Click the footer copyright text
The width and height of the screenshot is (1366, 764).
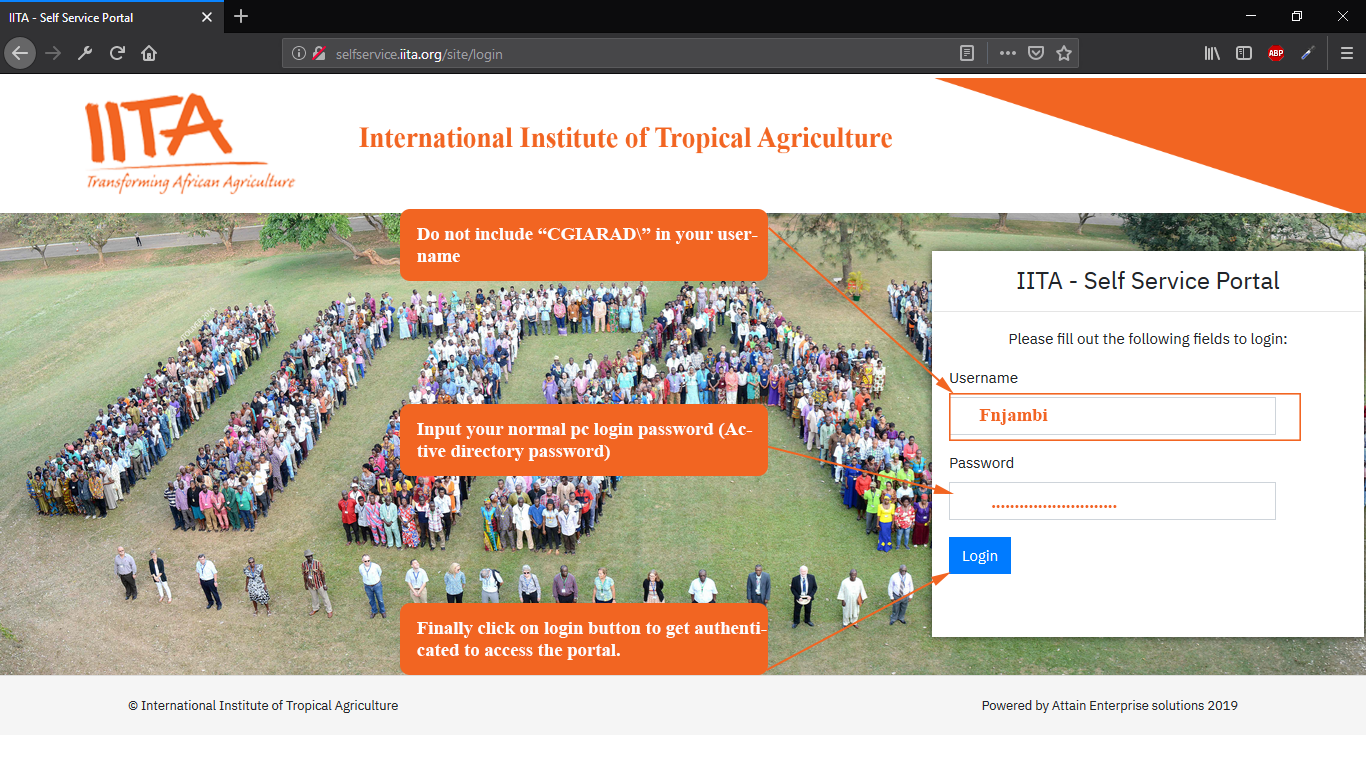coord(263,706)
